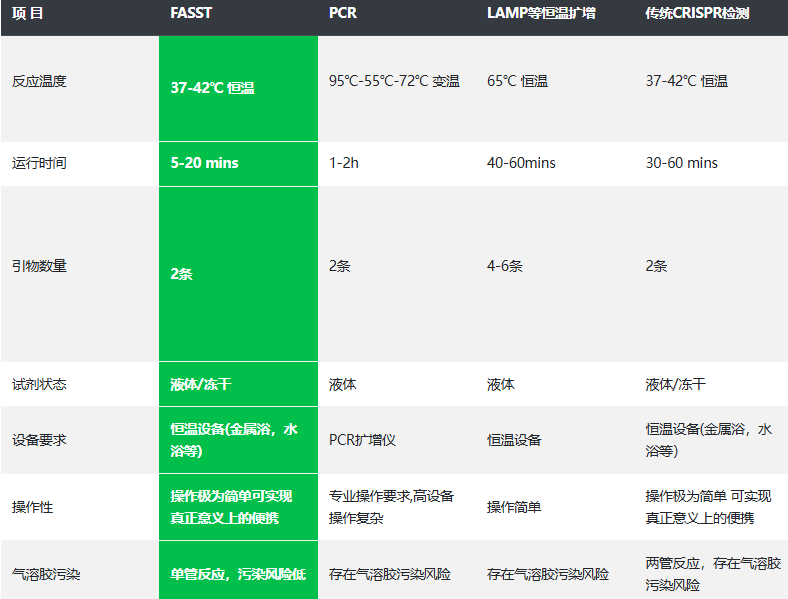Select the '试剂状态' row label

[39, 384]
